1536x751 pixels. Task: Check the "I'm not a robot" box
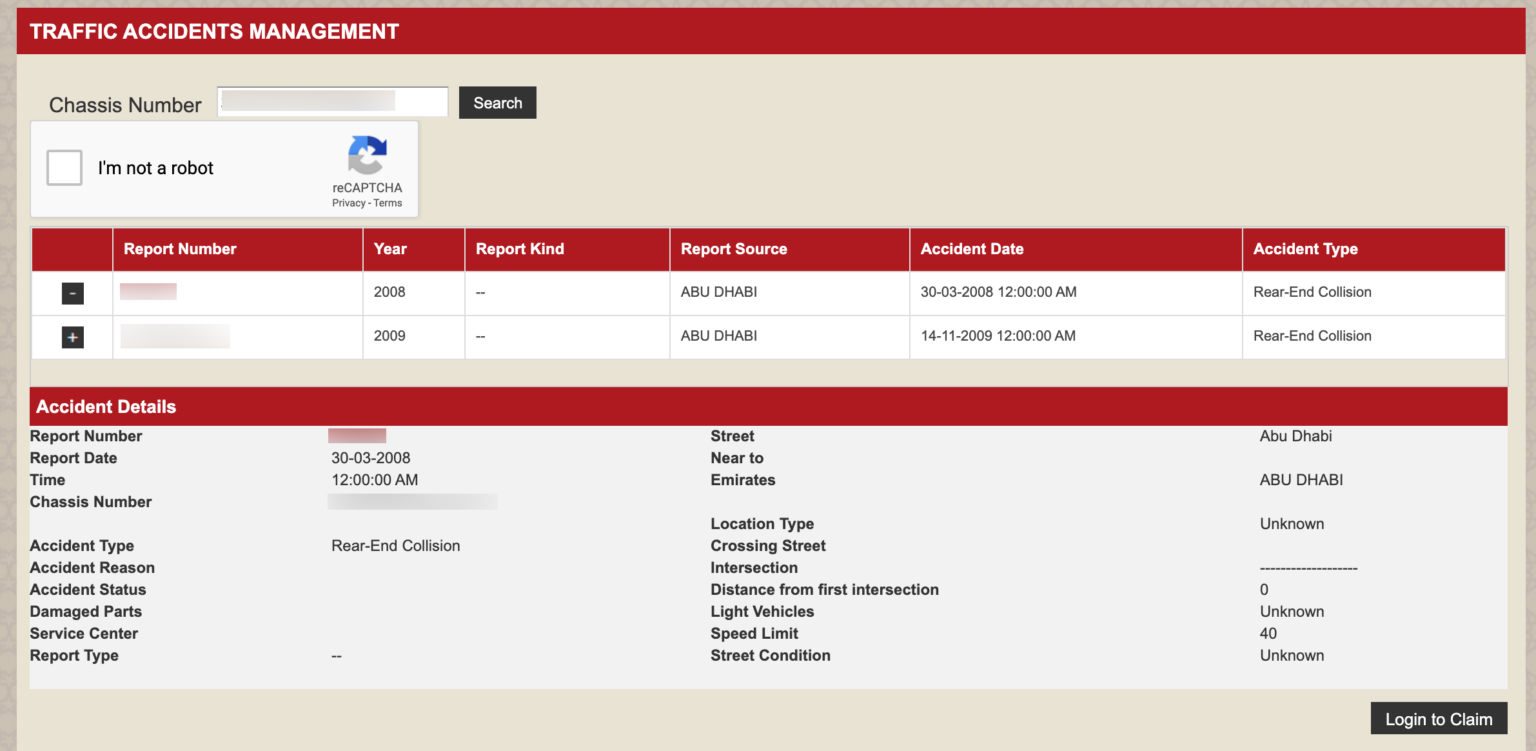point(63,167)
